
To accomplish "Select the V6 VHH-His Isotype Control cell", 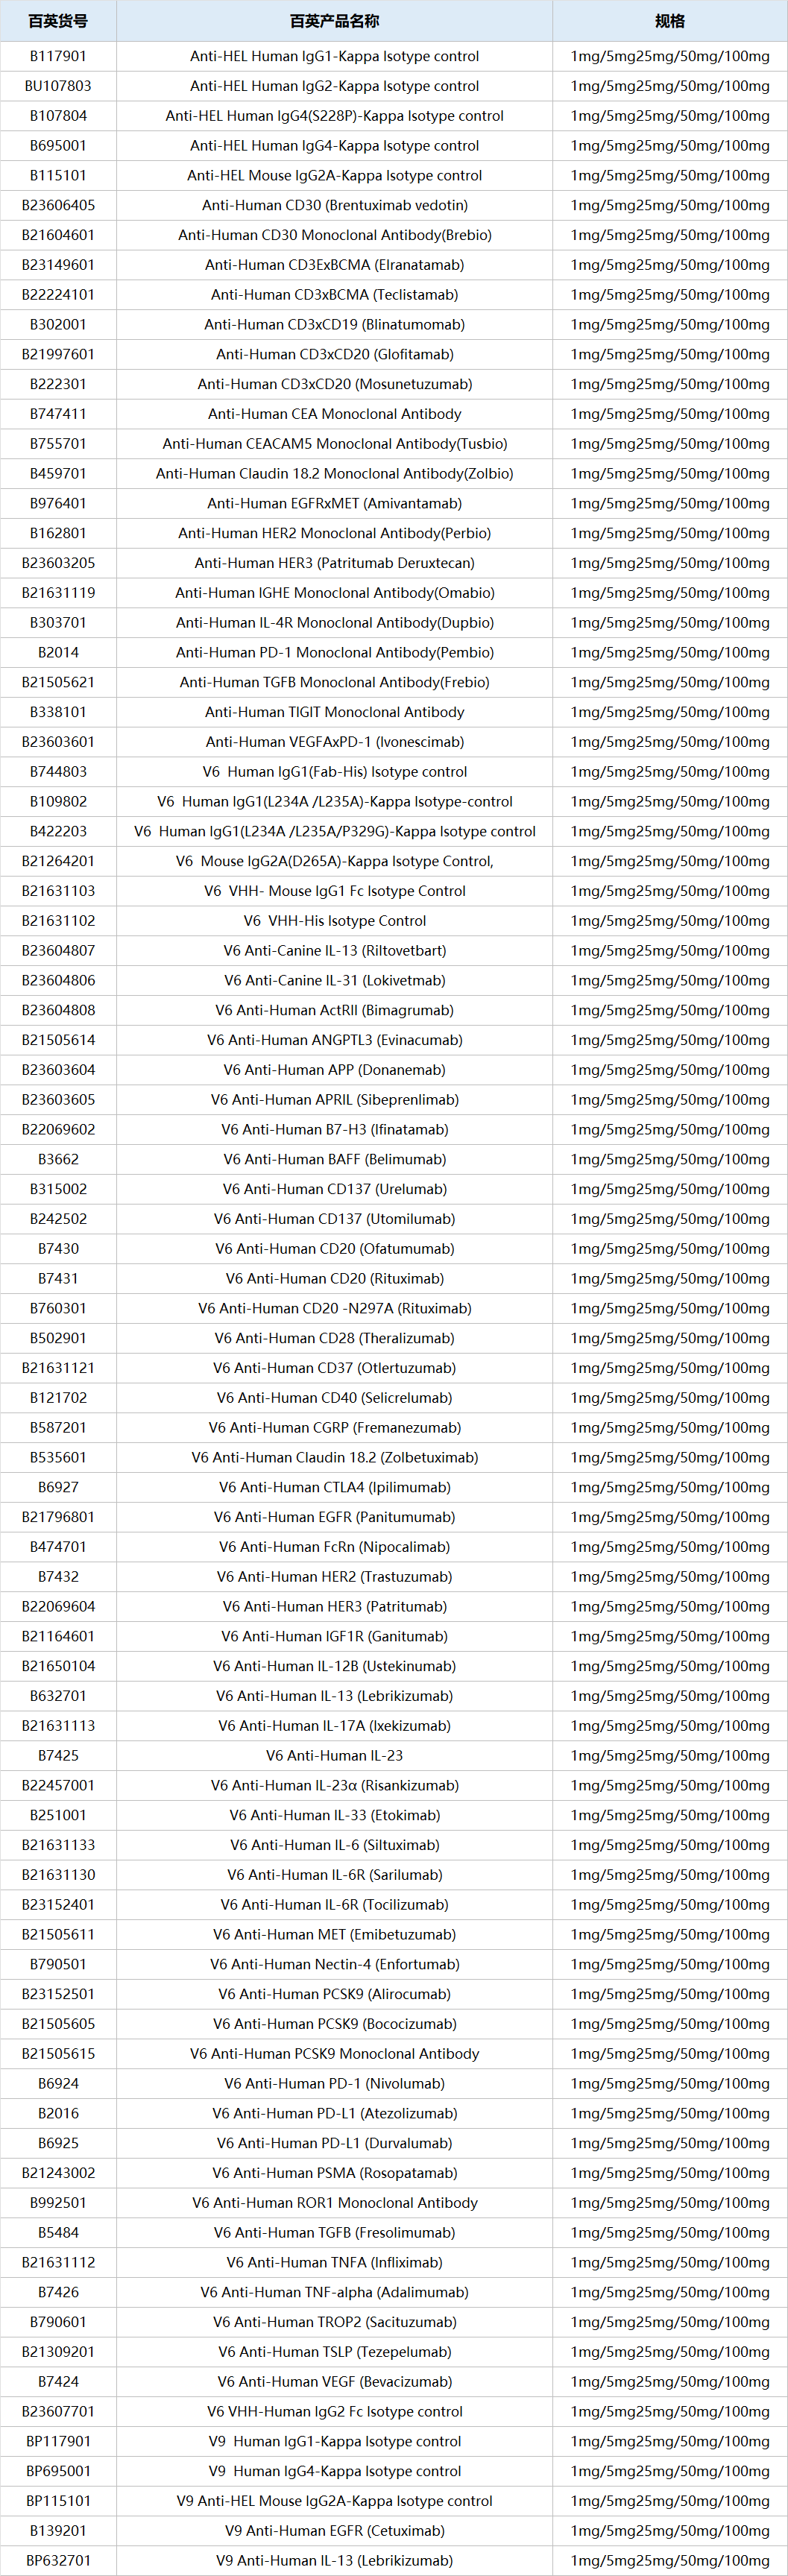I will 334,921.
